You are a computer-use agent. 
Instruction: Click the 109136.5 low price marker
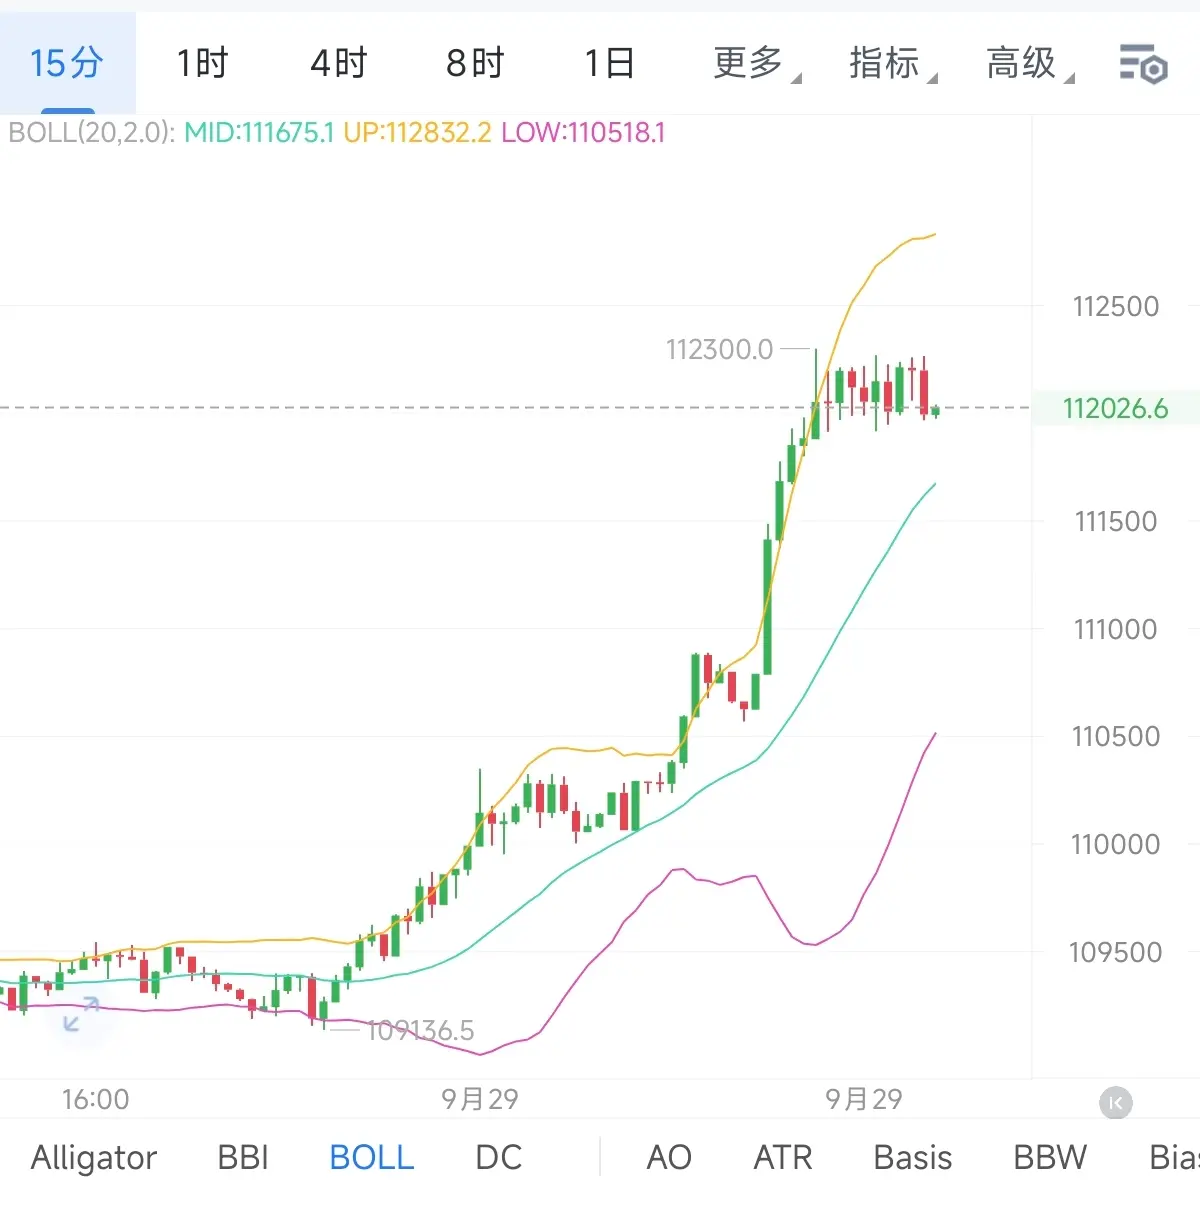coord(420,1031)
